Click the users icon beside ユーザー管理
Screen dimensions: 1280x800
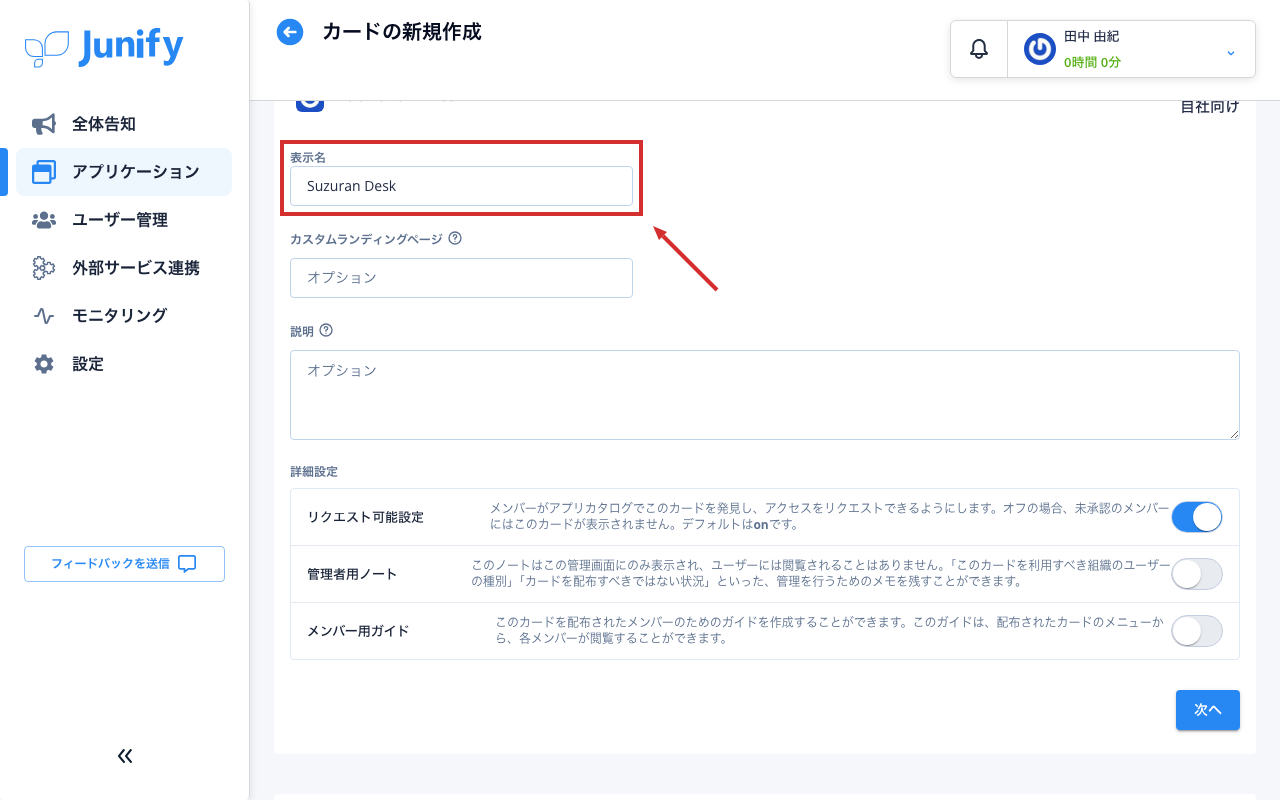click(x=44, y=220)
